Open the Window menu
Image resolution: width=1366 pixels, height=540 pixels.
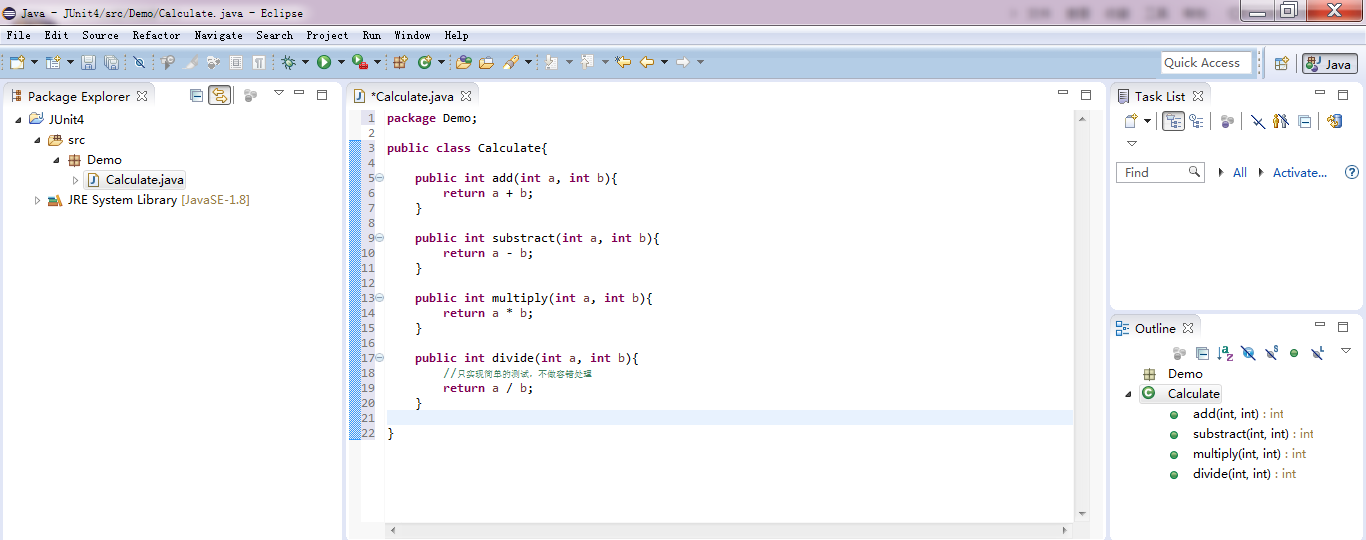[412, 35]
